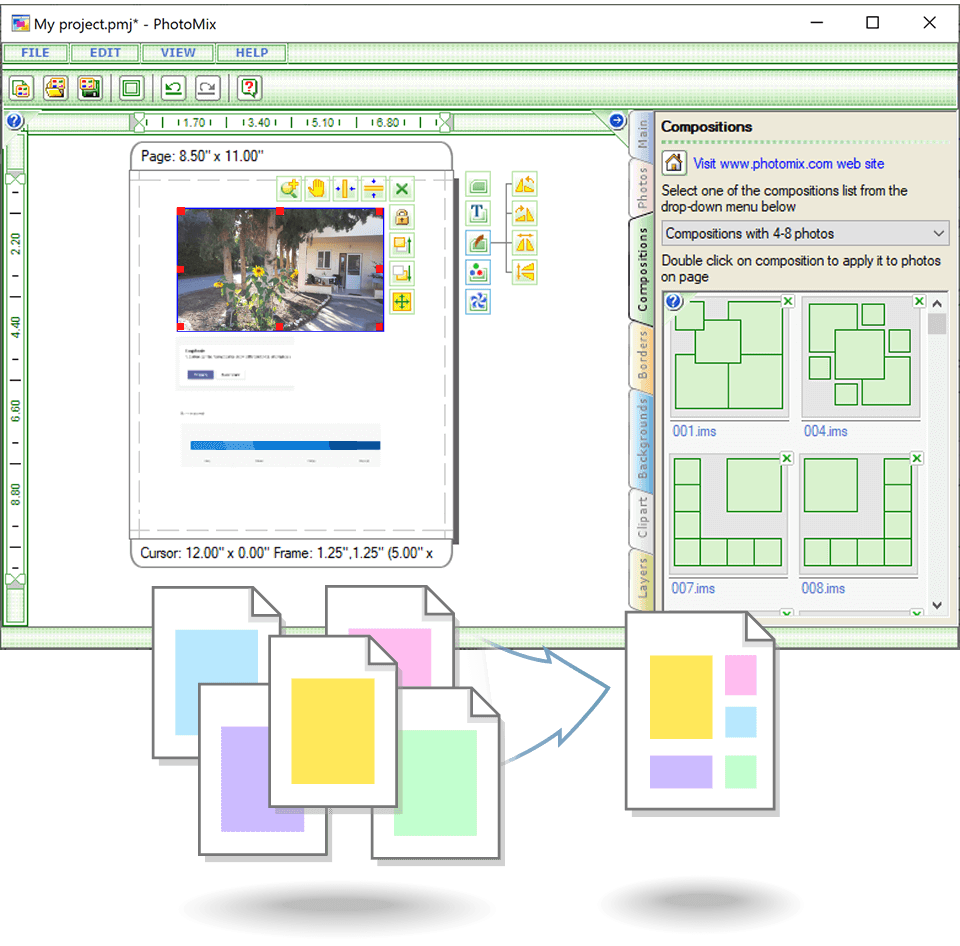
Task: Select the hand pan tool
Action: click(x=317, y=189)
